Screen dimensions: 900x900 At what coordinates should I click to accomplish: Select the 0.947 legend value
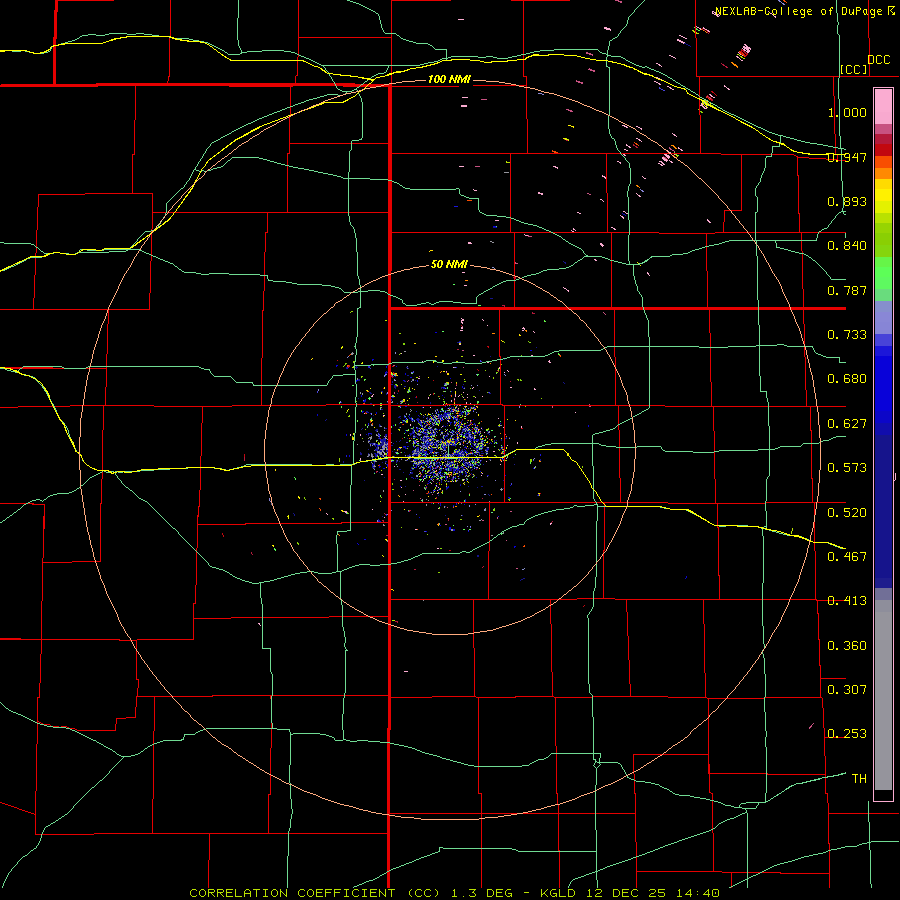click(x=847, y=157)
